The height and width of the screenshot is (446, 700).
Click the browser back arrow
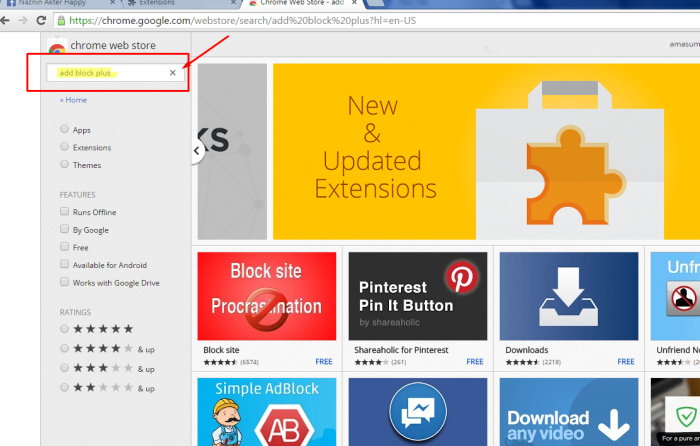tap(4, 21)
